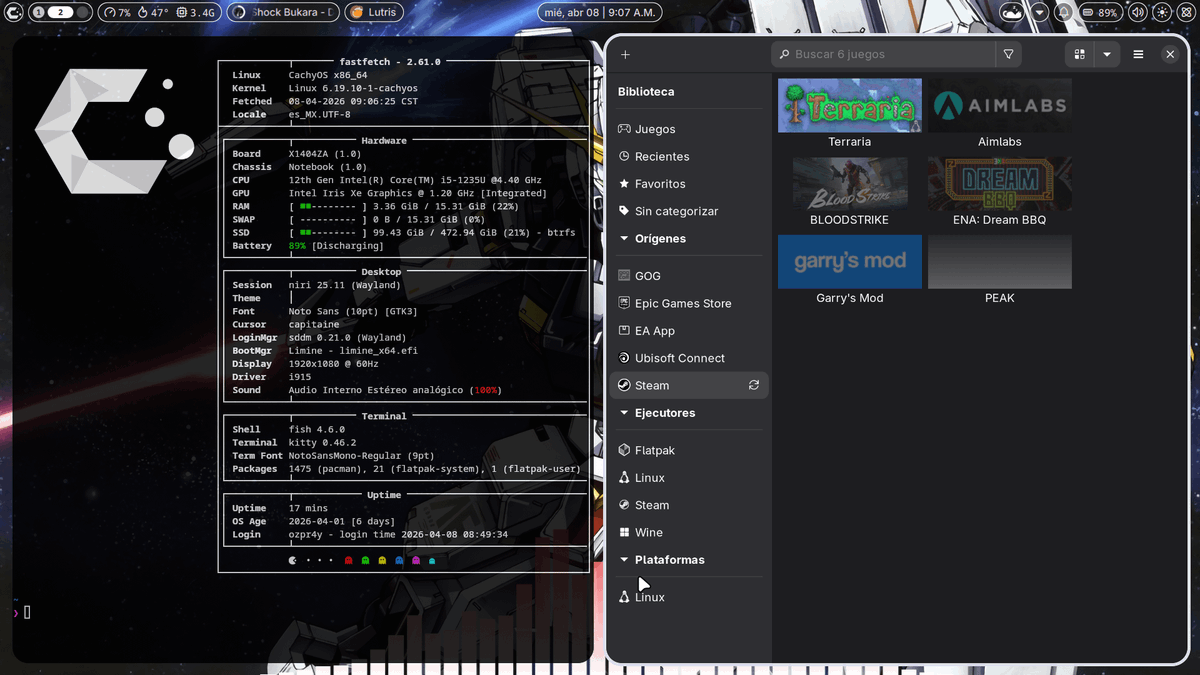Open the add game plus icon
This screenshot has width=1200, height=675.
click(x=626, y=54)
